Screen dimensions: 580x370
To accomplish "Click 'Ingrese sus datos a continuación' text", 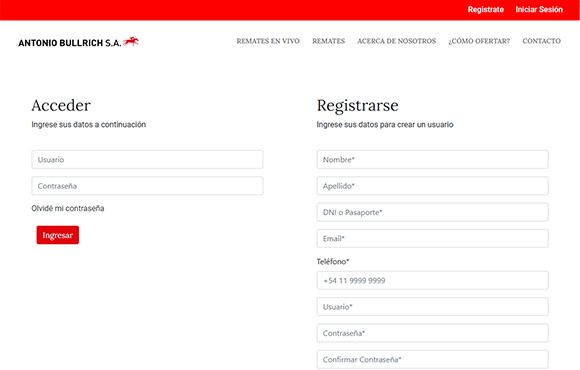I will pos(89,125).
